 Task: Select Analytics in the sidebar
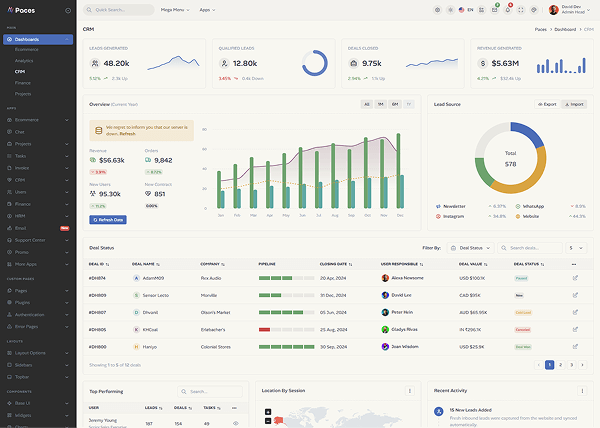pyautogui.click(x=24, y=60)
